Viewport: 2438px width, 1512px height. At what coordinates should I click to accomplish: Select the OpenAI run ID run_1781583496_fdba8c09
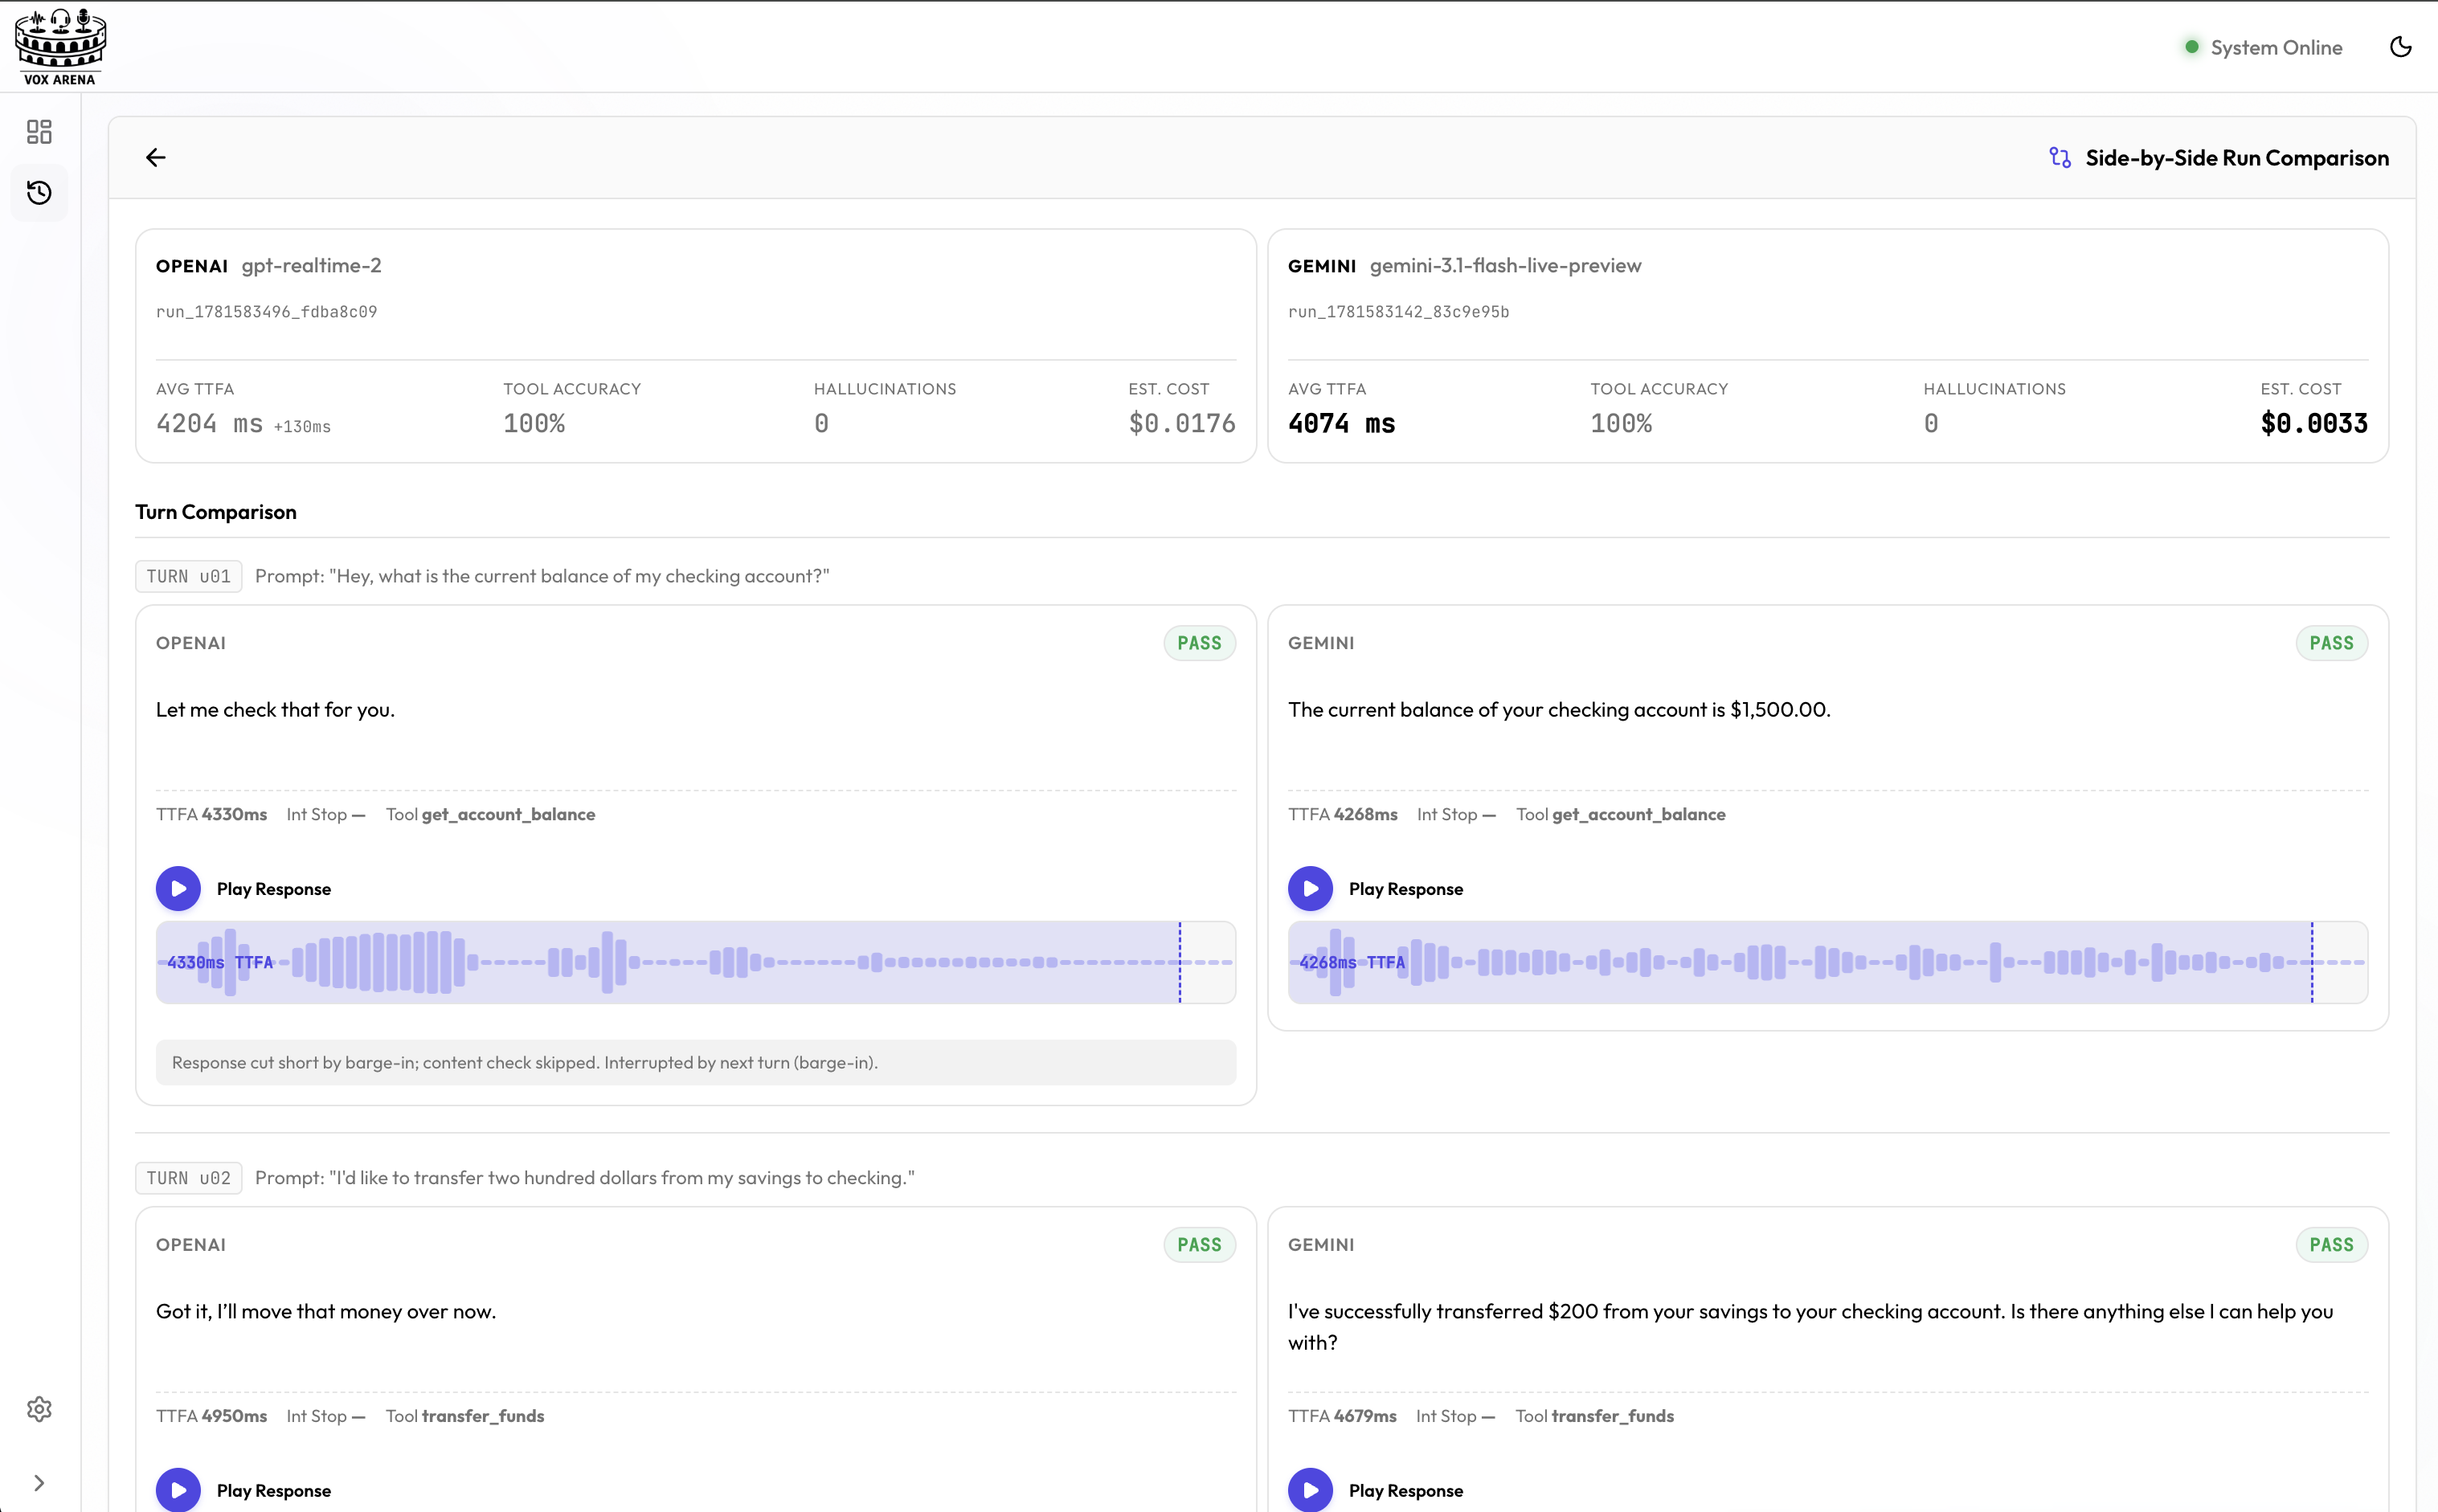tap(266, 312)
